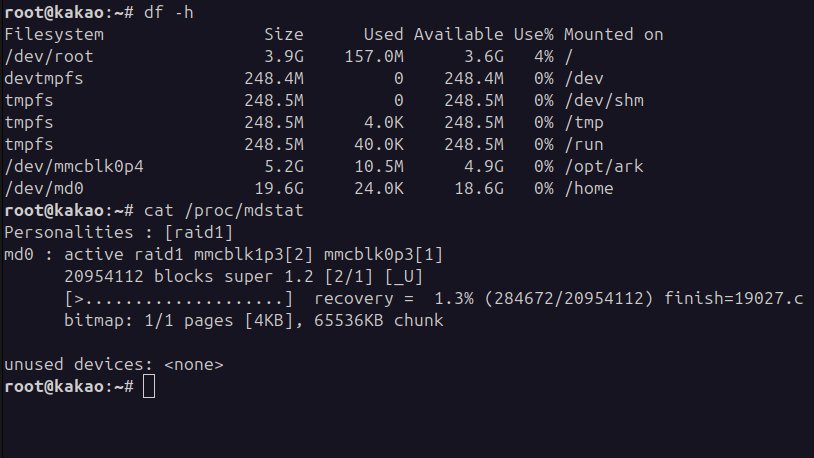Click the 'mmcblk0p3[1]' device entry
This screenshot has width=814, height=458.
(x=384, y=254)
